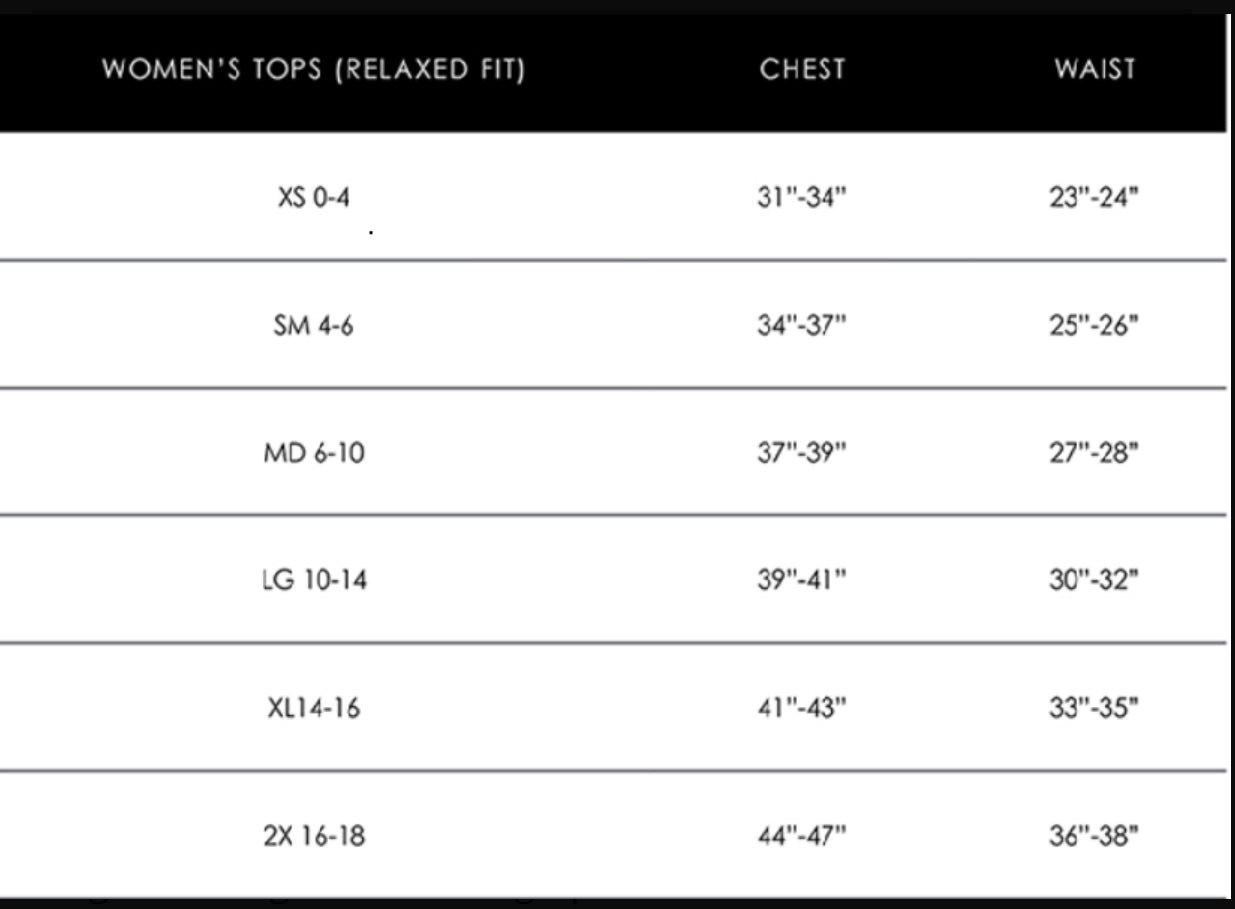This screenshot has height=909, width=1235.
Task: Select the XS 0-4 size row label
Action: coord(314,197)
